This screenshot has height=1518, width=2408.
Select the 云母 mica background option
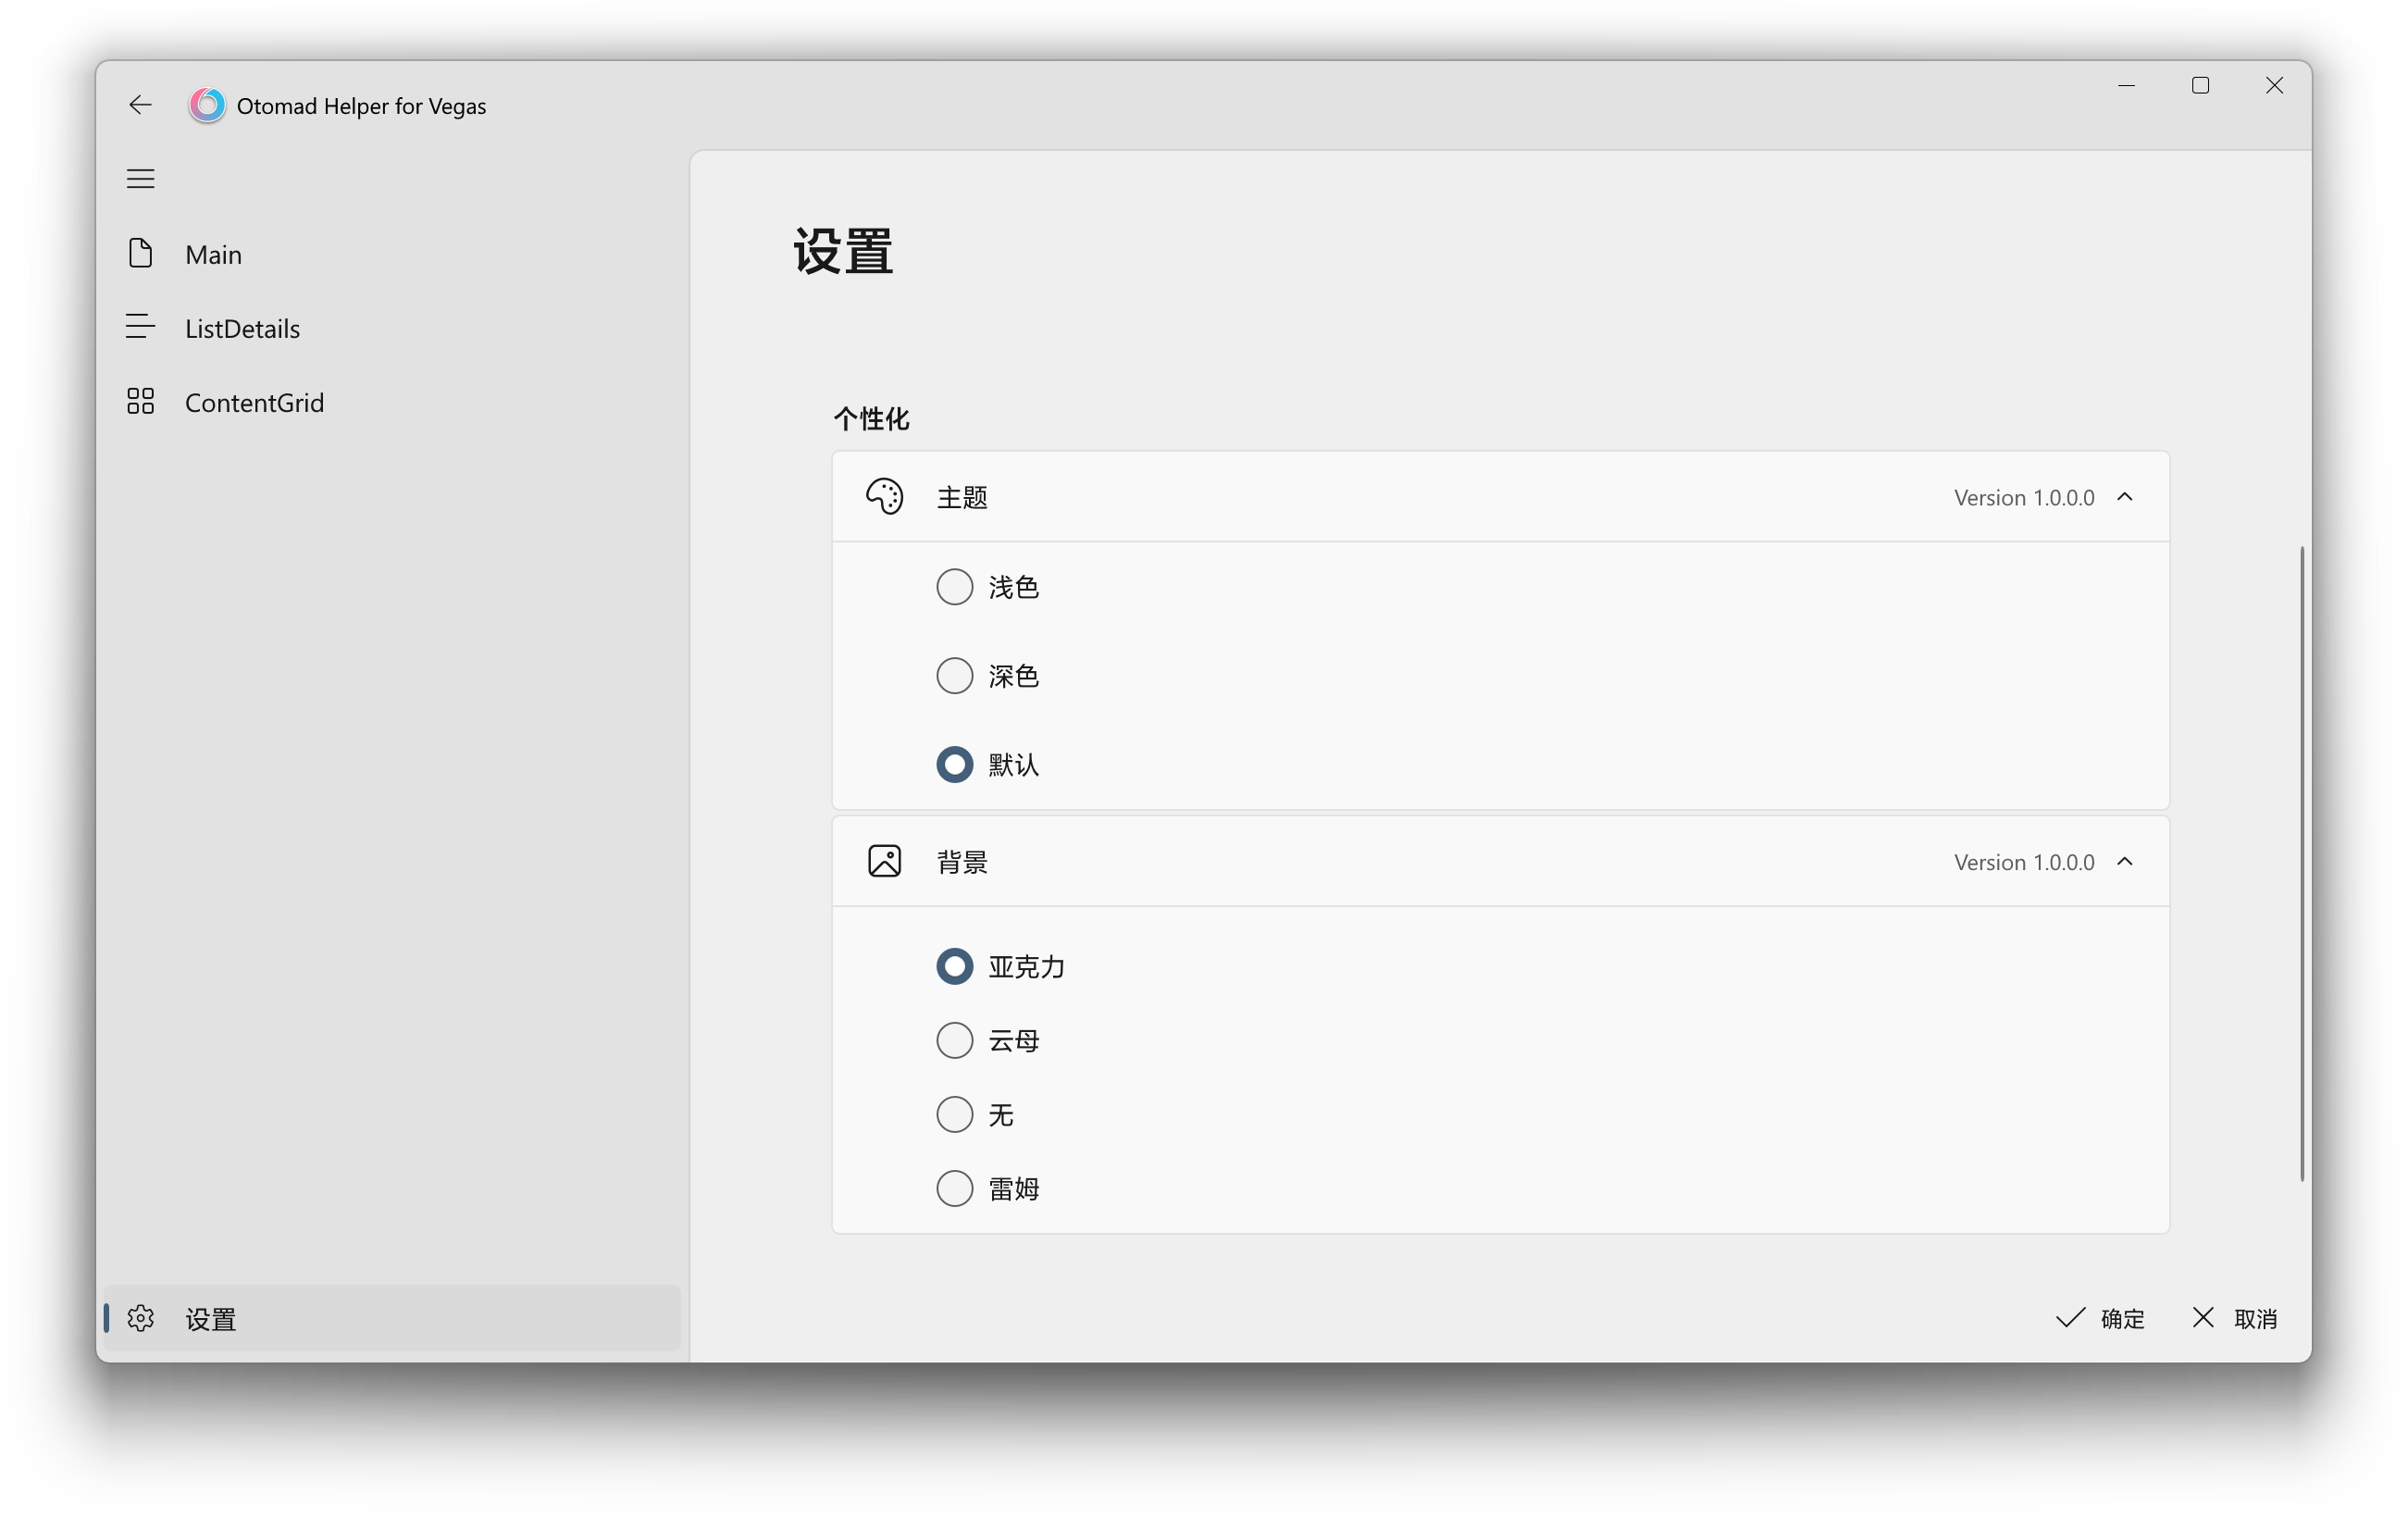coord(955,1039)
